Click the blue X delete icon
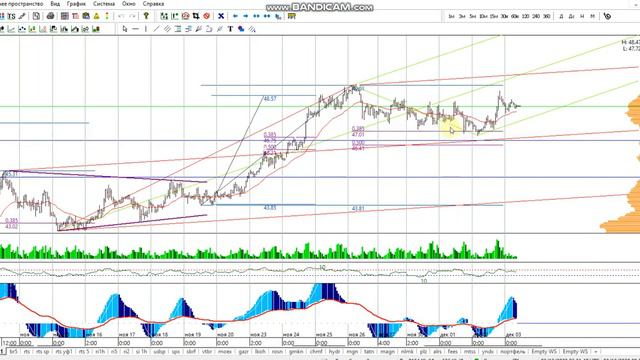640x360 pixels. click(x=221, y=16)
